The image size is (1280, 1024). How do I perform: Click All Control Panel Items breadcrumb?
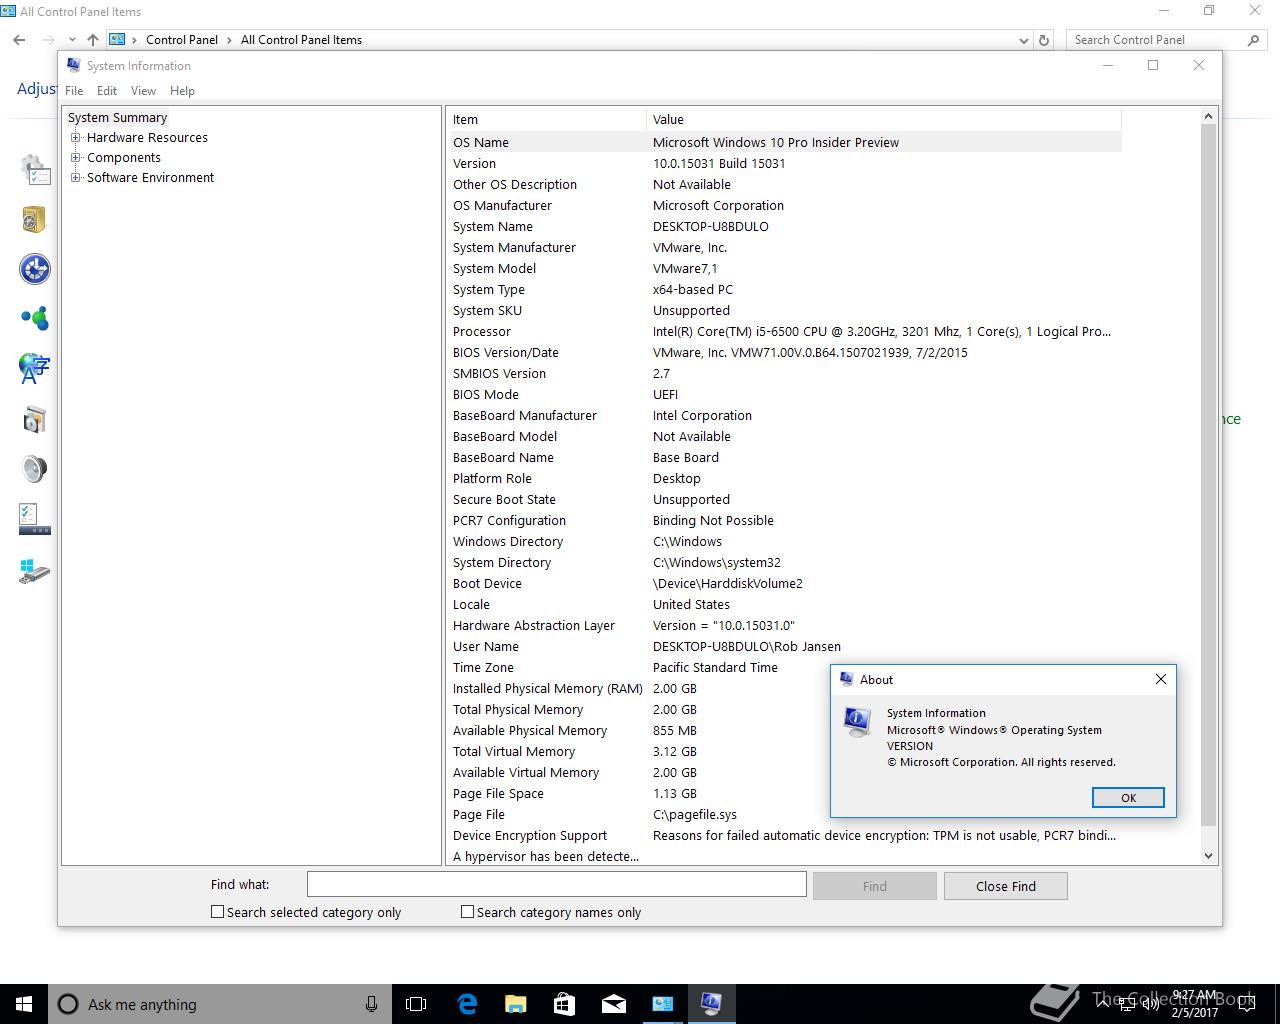tap(301, 40)
